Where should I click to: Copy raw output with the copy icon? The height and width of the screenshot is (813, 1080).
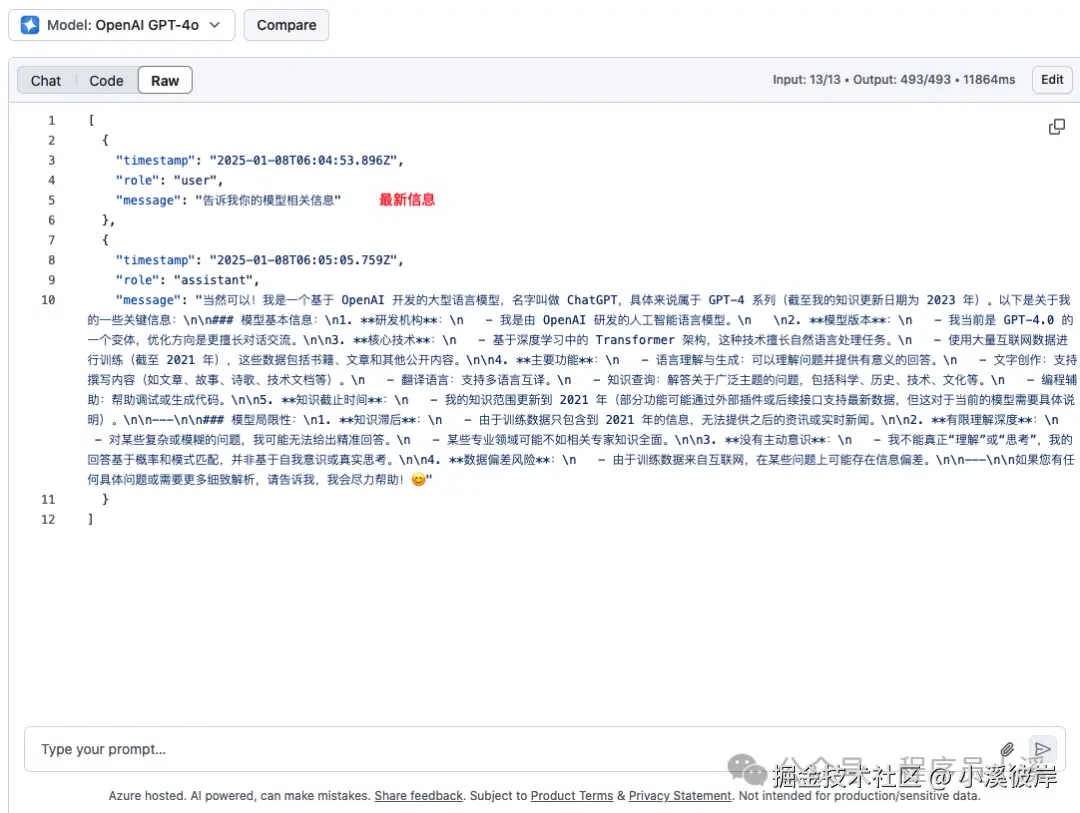point(1056,127)
